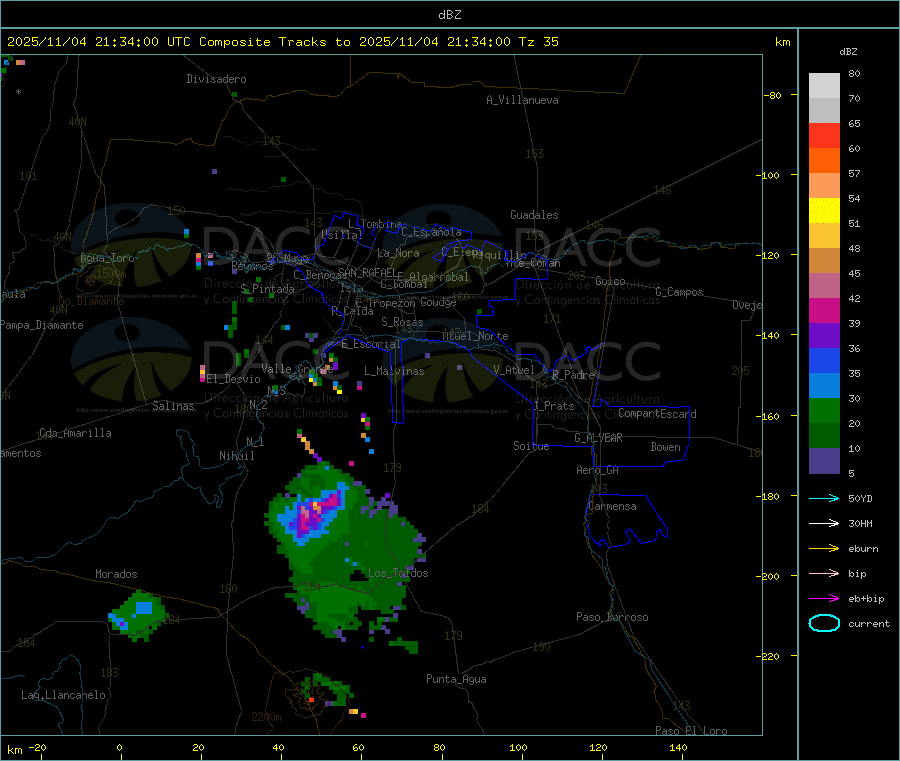900x761 pixels.
Task: Click the G_Campos map label
Action: coord(679,292)
